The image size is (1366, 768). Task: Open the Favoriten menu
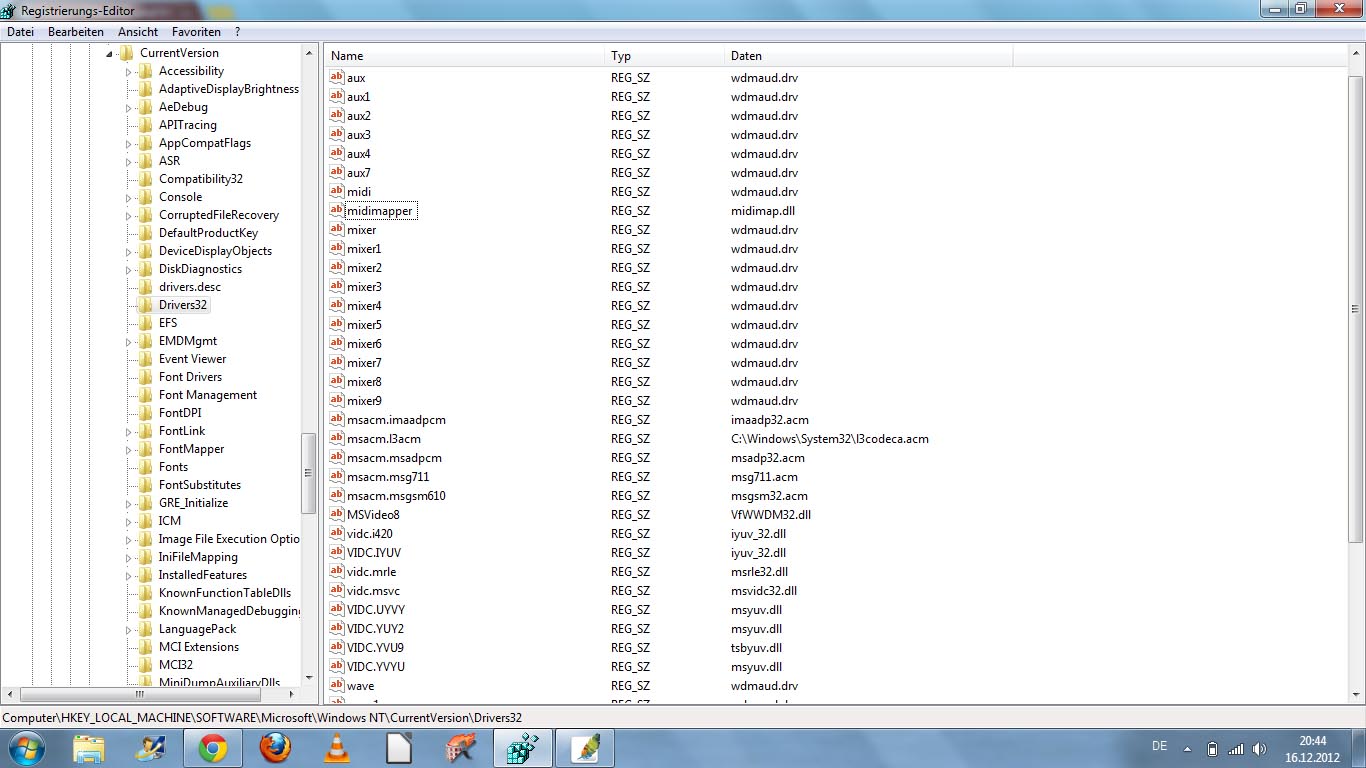[x=196, y=32]
